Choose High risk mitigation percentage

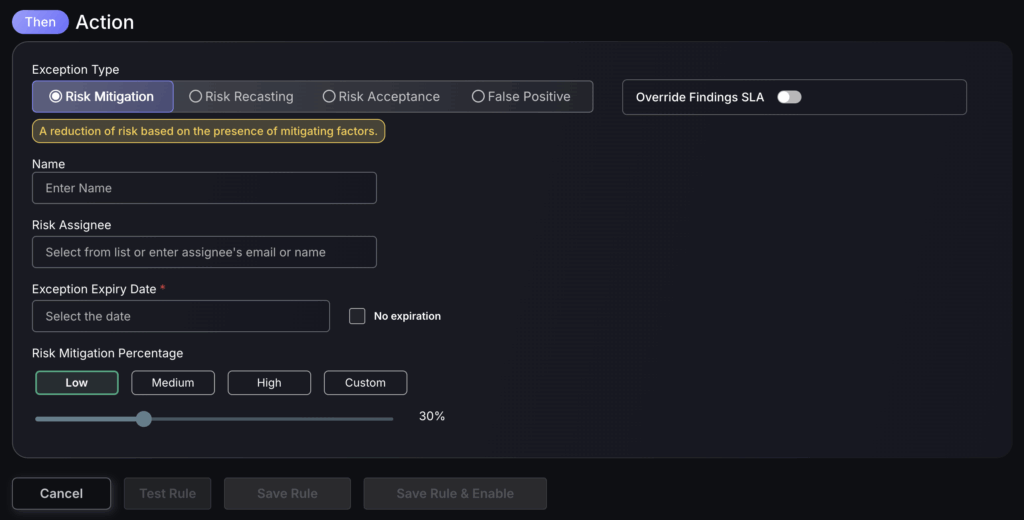269,383
